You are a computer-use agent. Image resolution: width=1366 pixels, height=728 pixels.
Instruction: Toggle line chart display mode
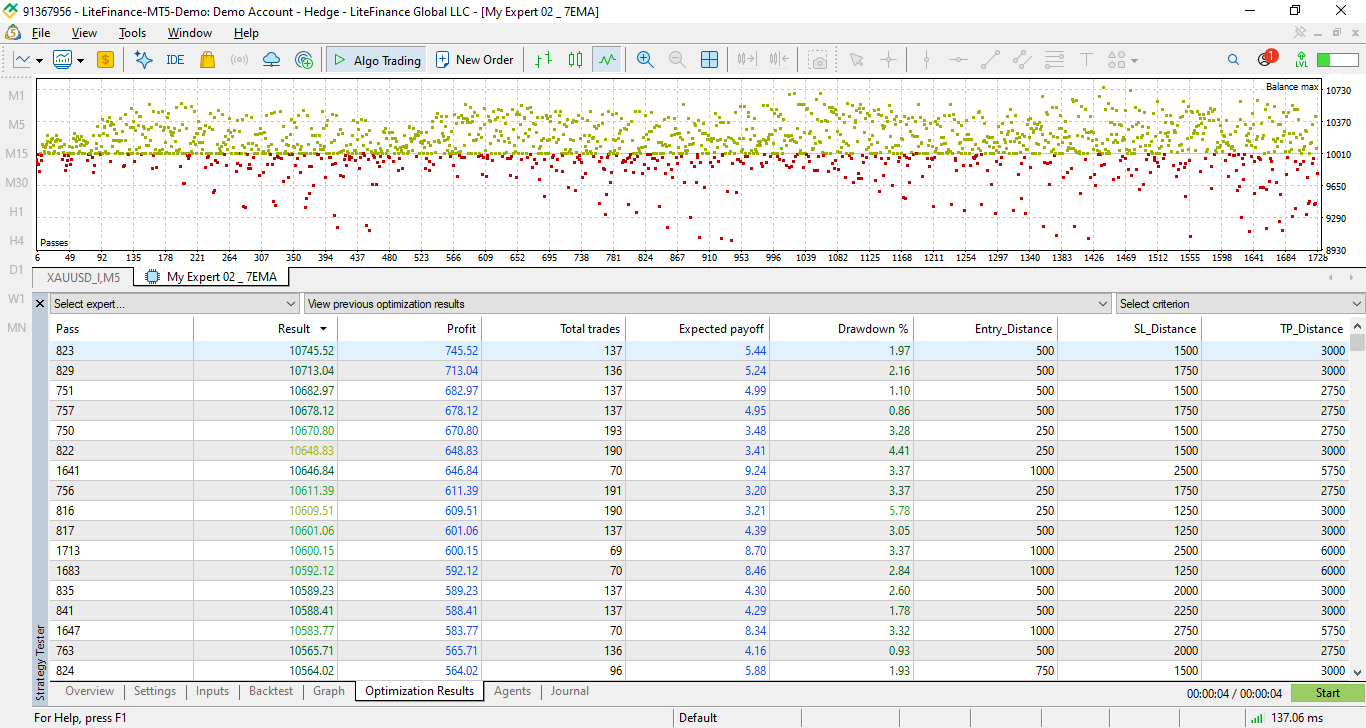tap(607, 60)
